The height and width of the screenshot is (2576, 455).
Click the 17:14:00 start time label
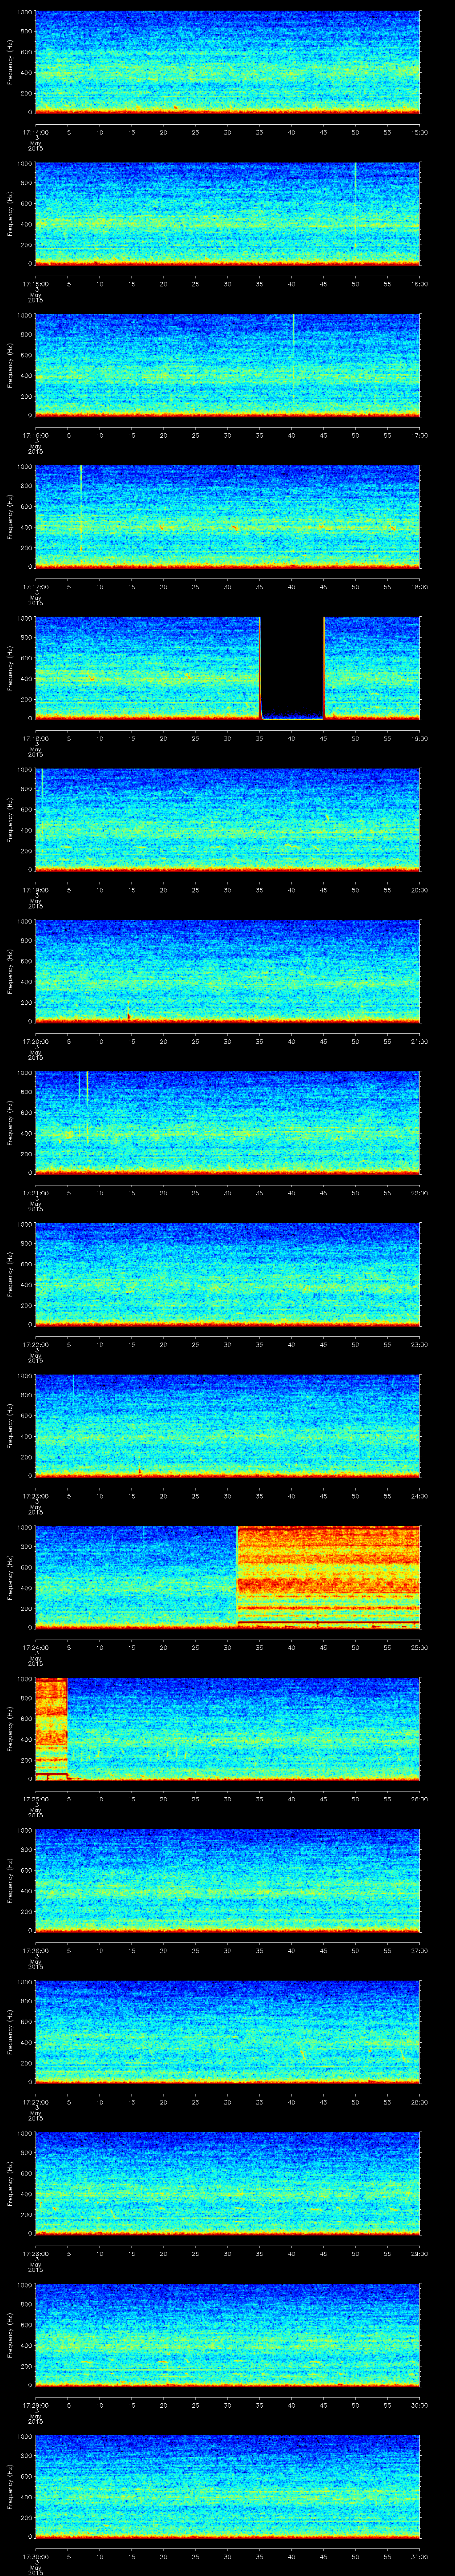[x=35, y=132]
